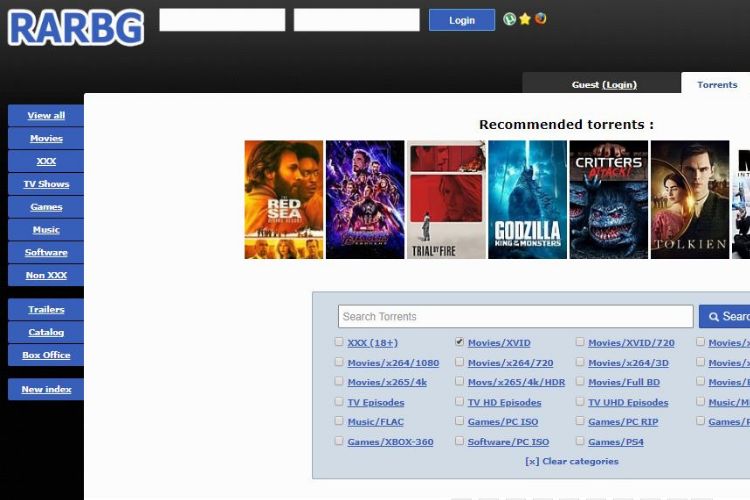
Task: Open Music in sidebar
Action: [x=46, y=230]
